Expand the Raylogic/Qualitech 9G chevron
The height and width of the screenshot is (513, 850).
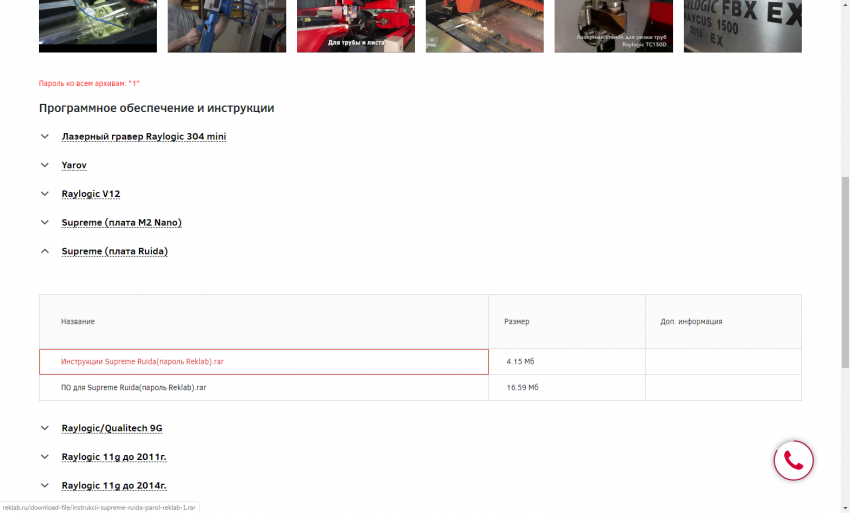pyautogui.click(x=45, y=428)
